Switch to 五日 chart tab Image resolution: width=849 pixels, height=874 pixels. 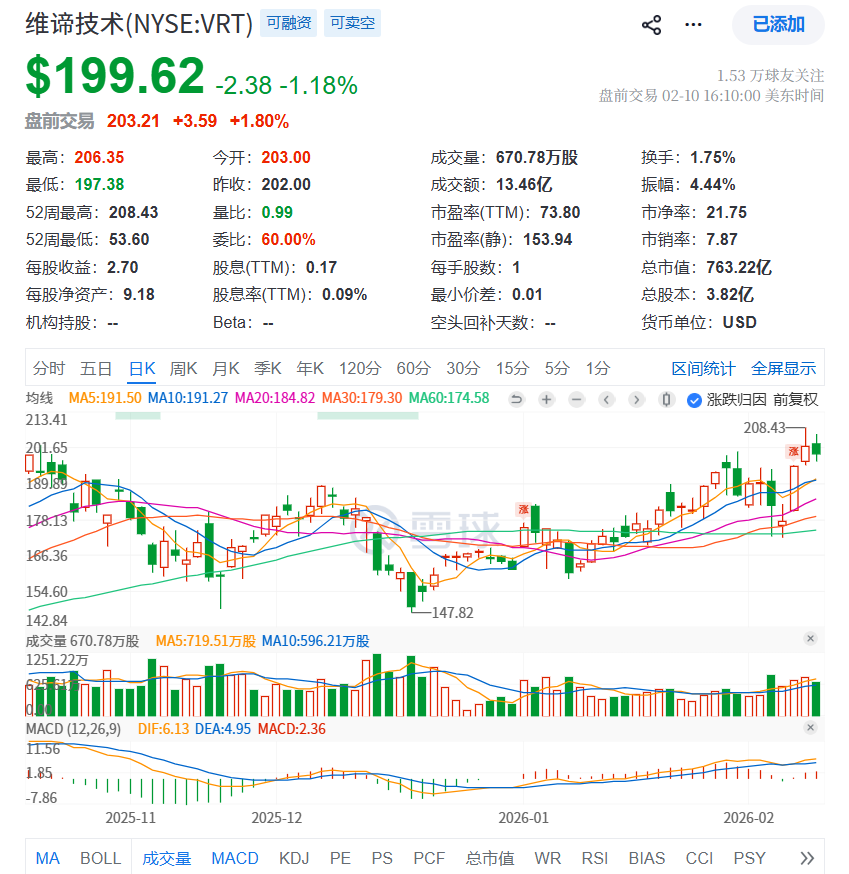click(x=96, y=368)
